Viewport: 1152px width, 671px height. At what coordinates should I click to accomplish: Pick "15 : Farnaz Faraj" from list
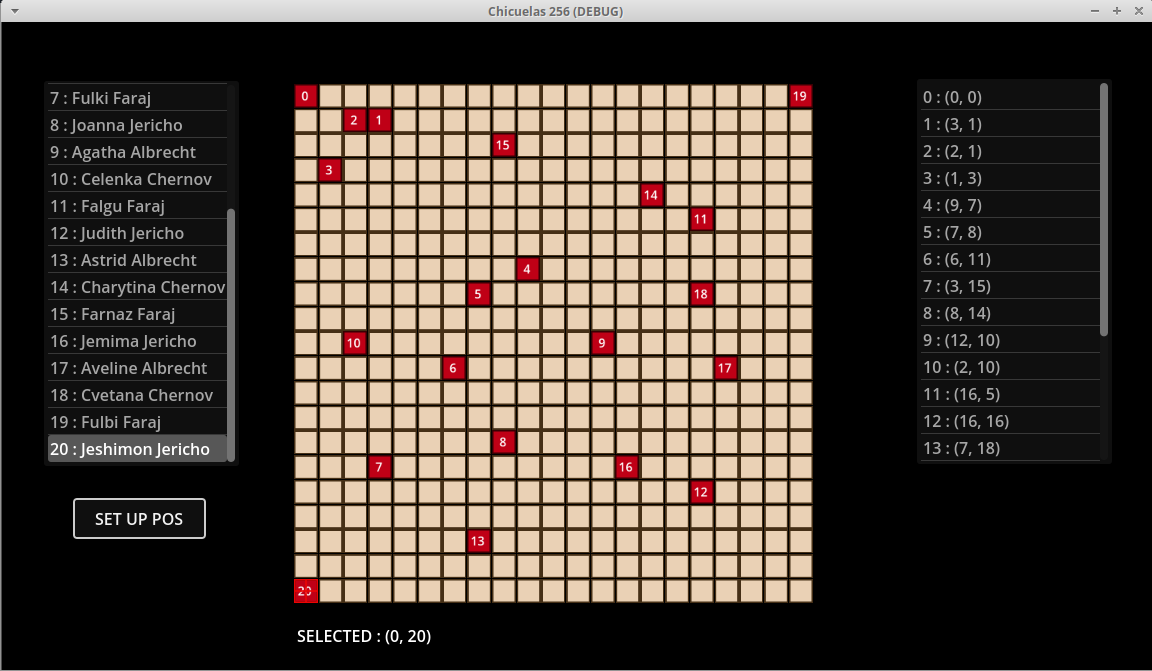[x=137, y=314]
